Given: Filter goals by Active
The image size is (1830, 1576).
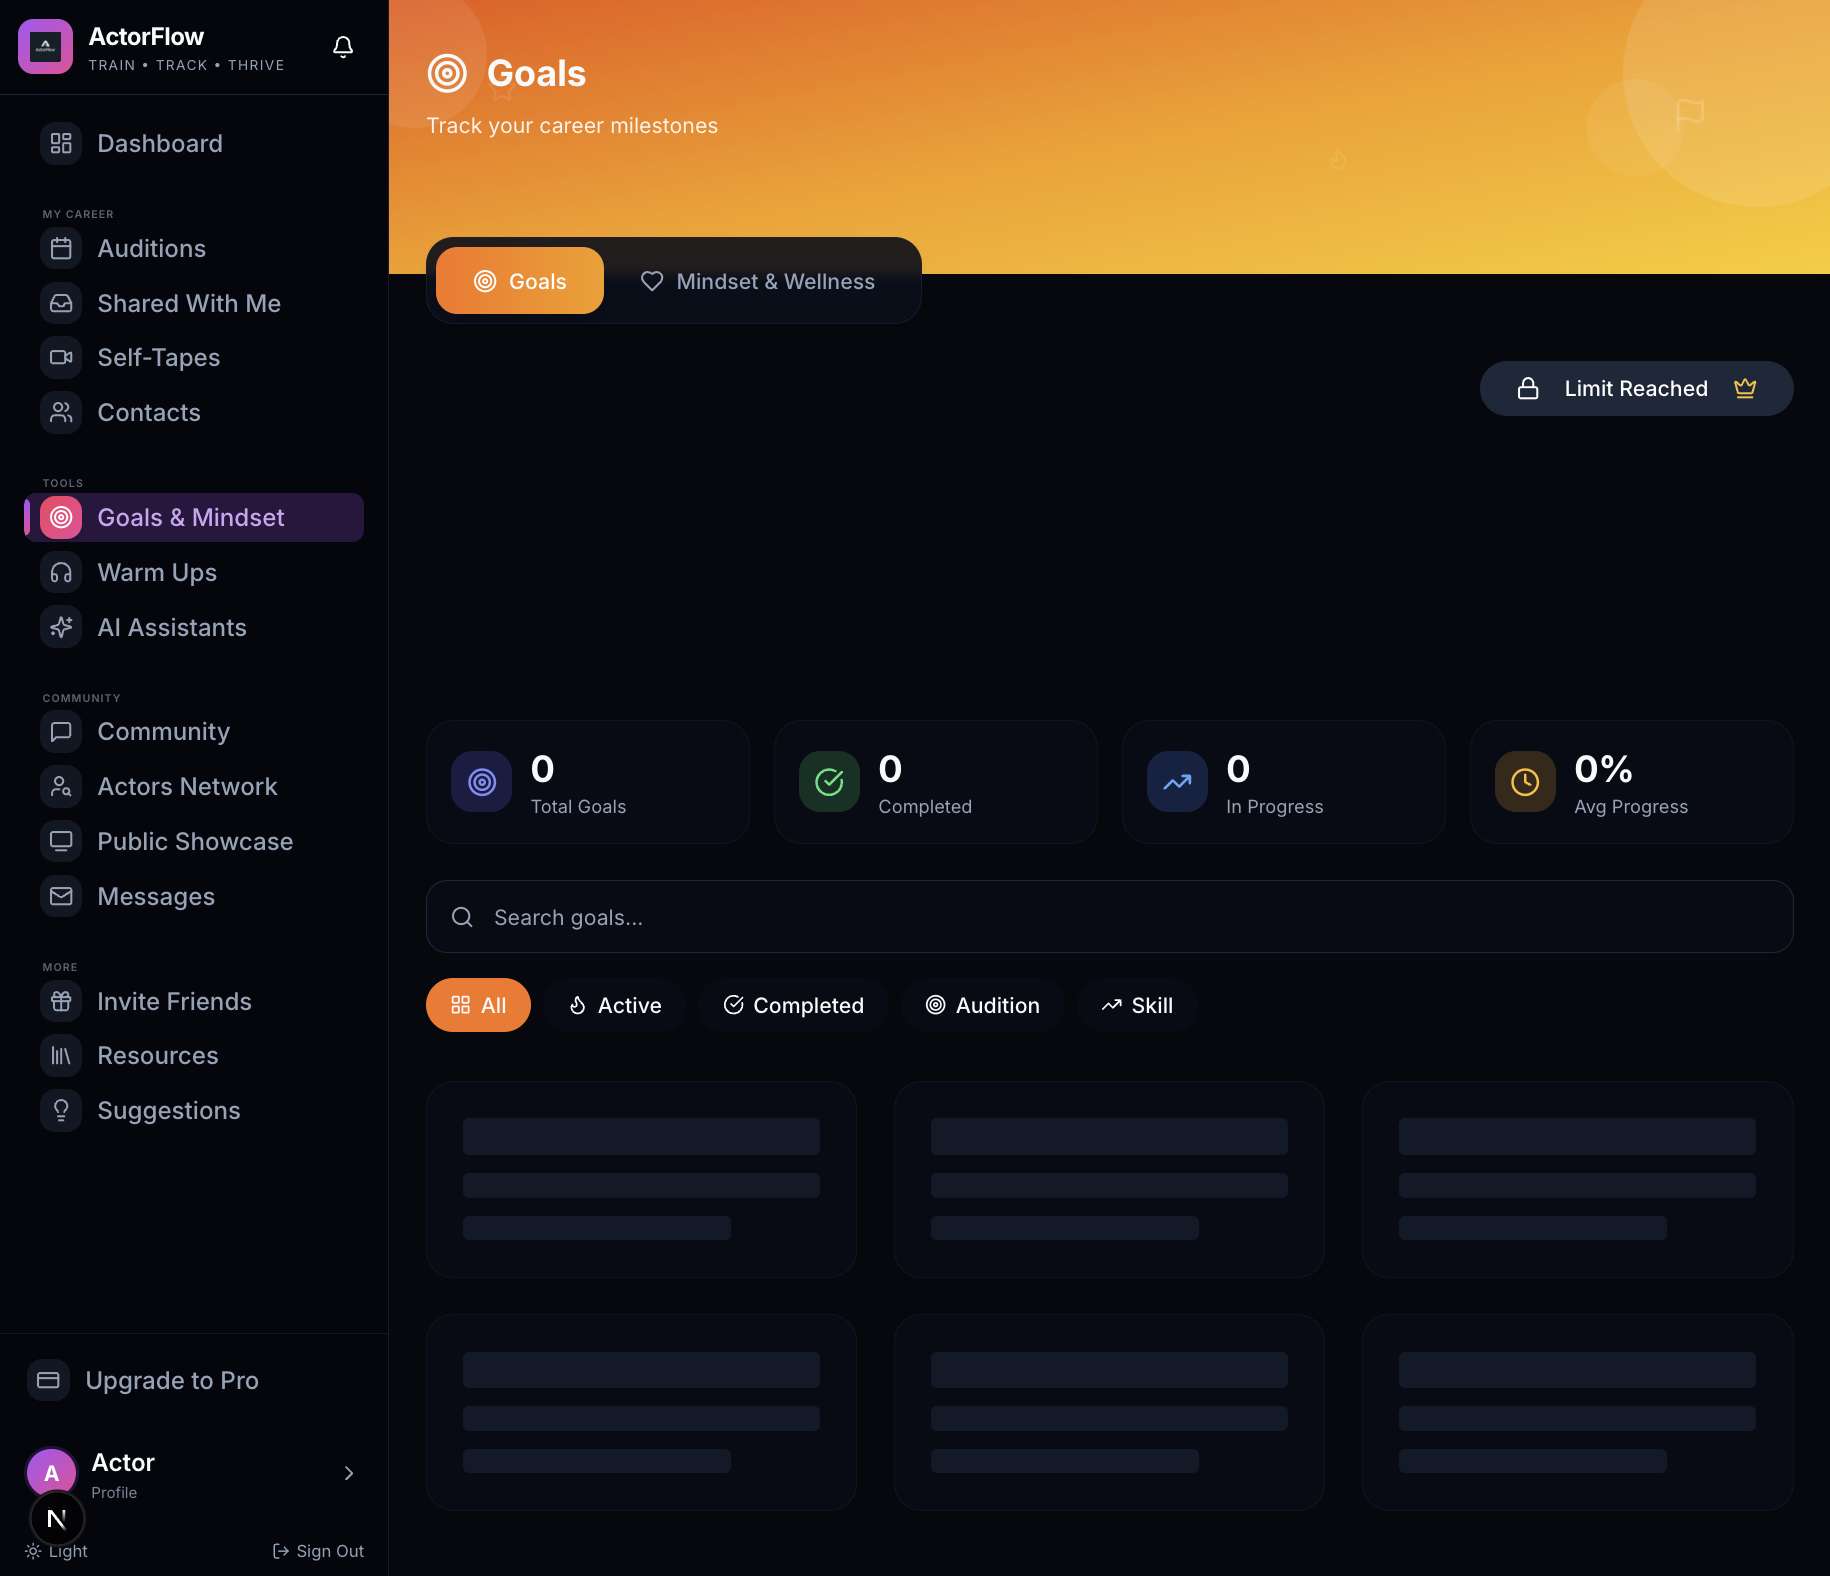Looking at the screenshot, I should (x=615, y=1005).
